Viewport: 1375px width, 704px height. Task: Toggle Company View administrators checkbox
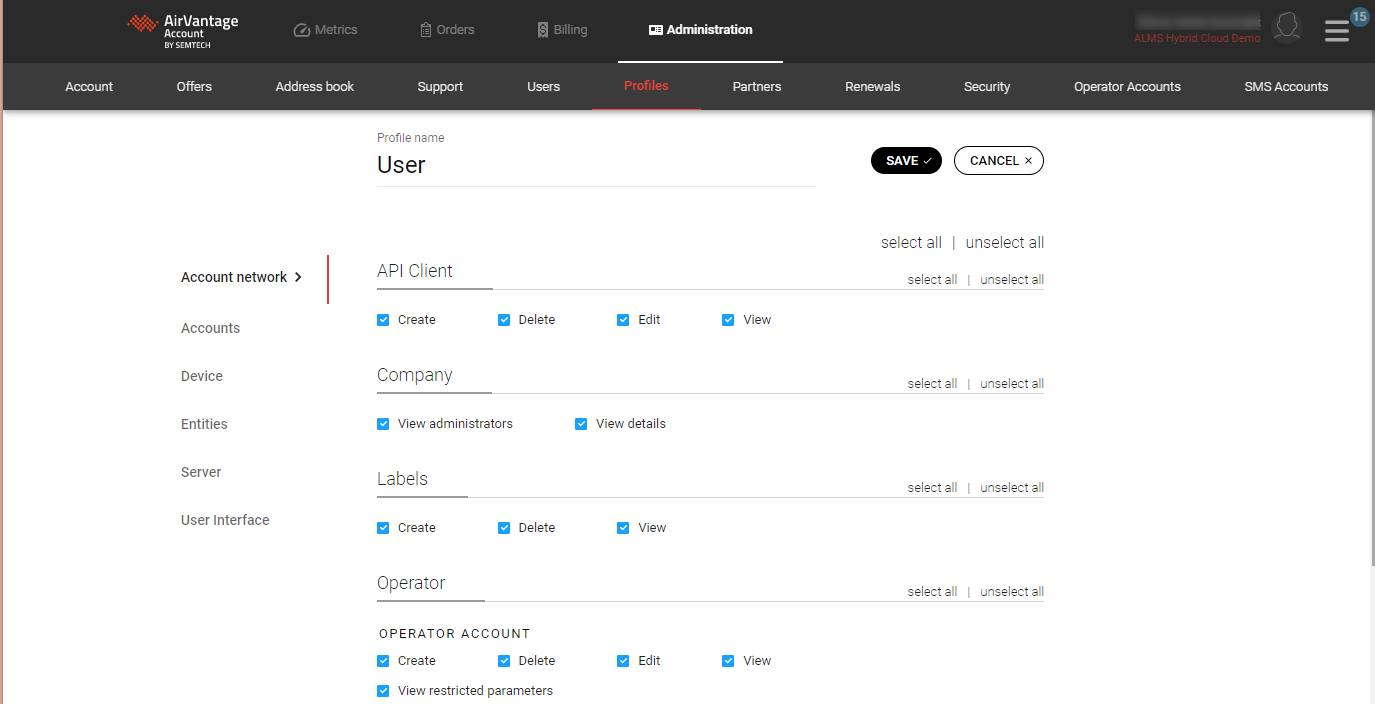383,424
